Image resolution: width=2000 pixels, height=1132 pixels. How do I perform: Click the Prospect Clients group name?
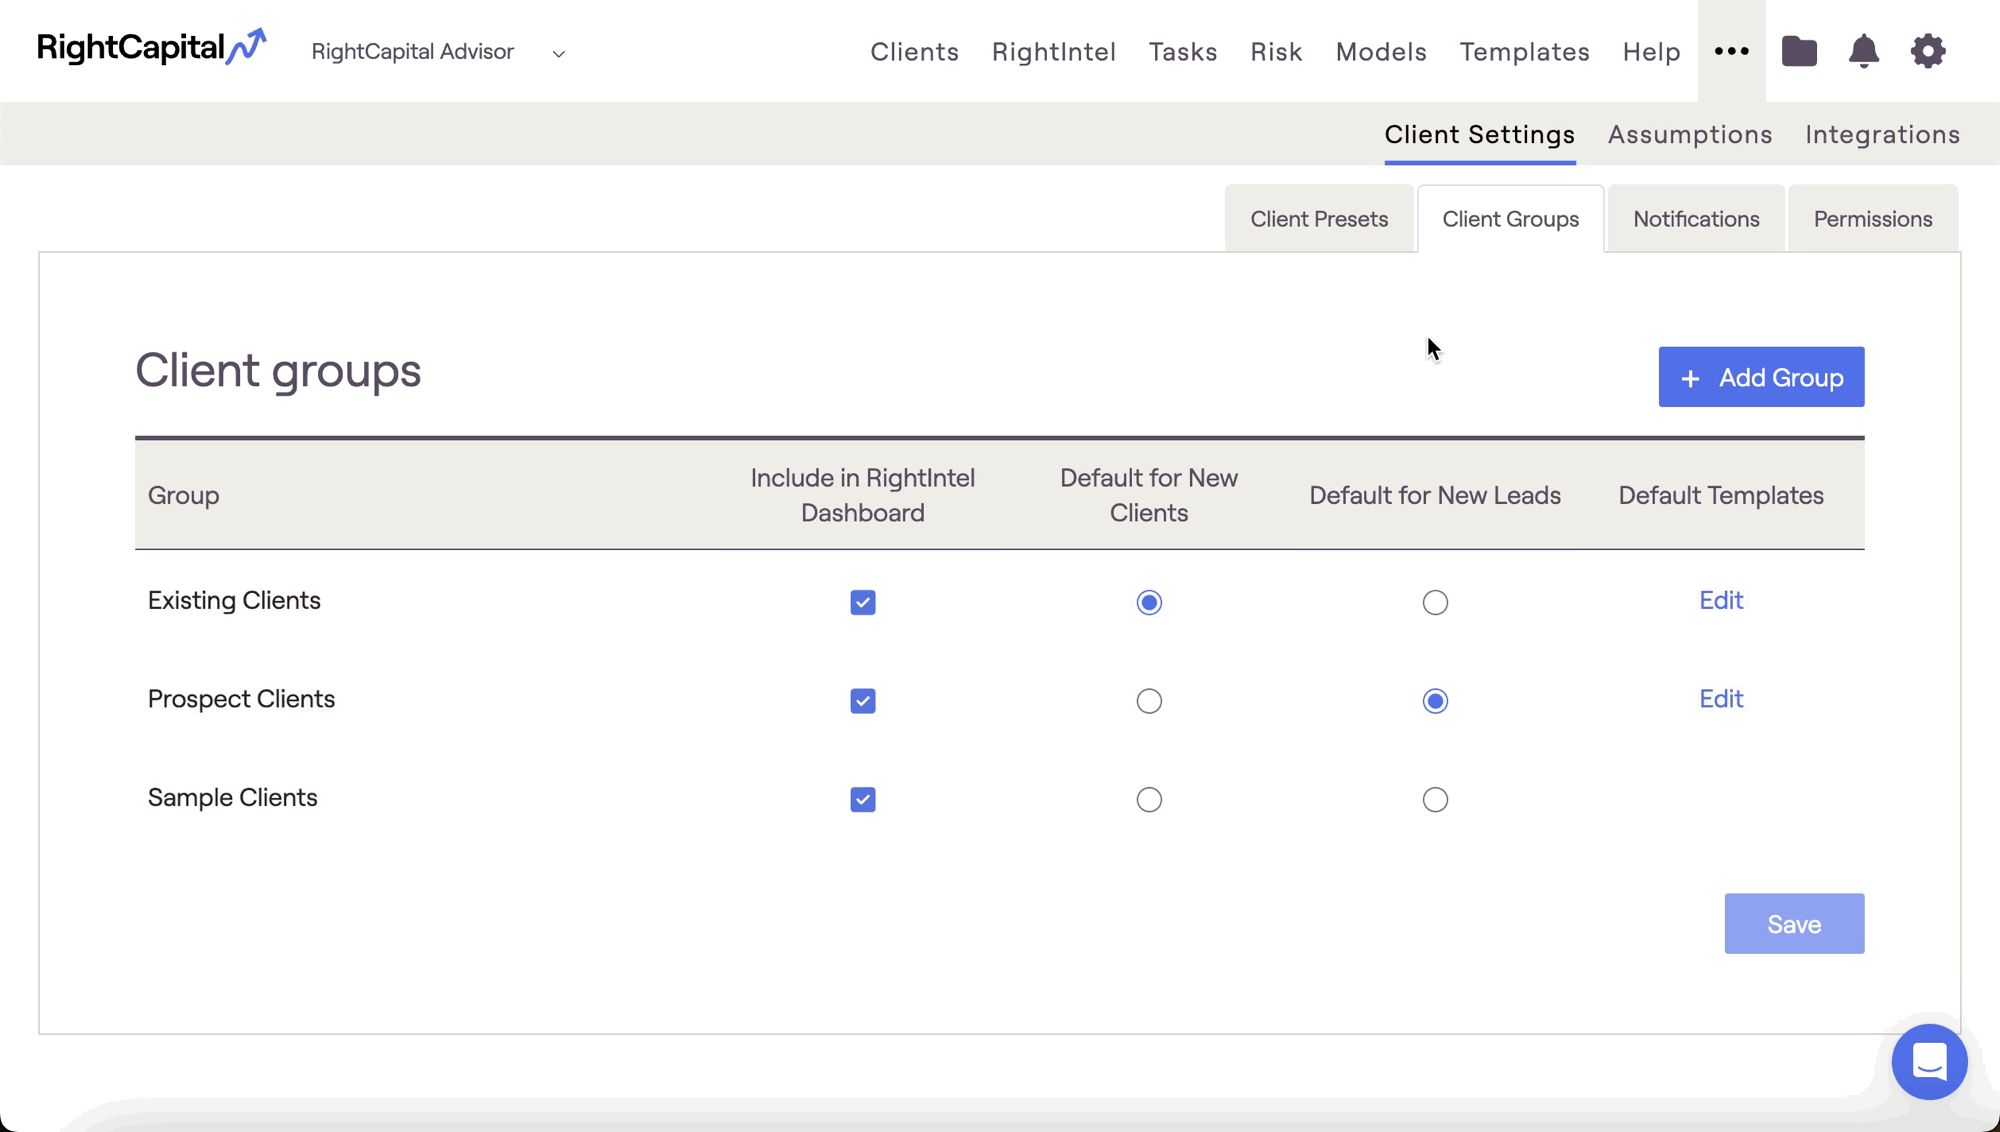[241, 699]
